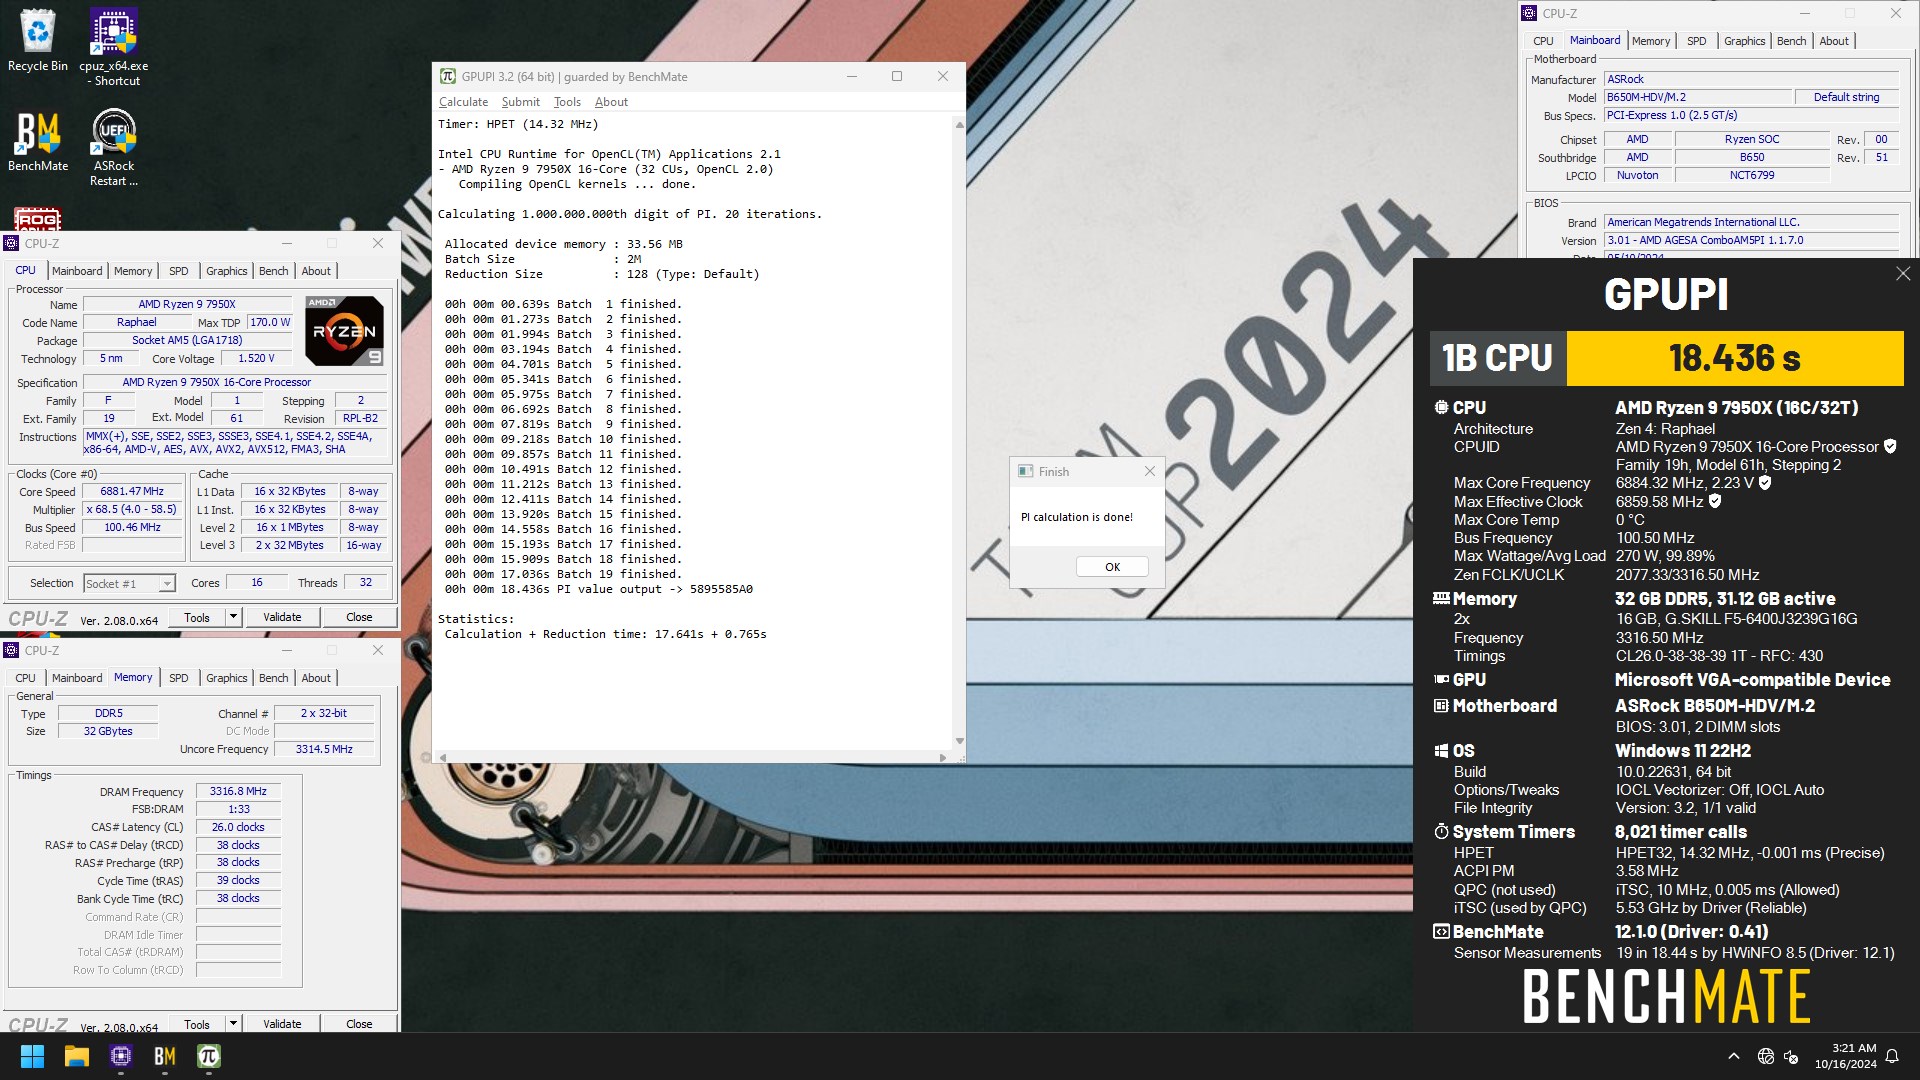Switch to CPU tab in top-right CPU-Z window
Viewport: 1920px width, 1080px height.
1543,41
